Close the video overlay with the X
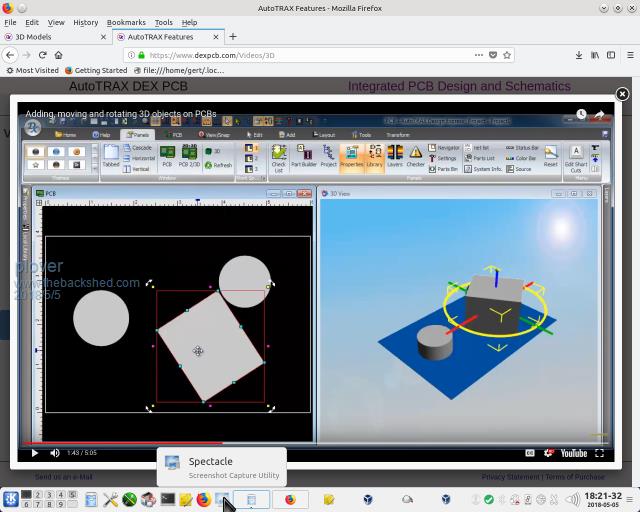Image resolution: width=640 pixels, height=512 pixels. (x=622, y=94)
